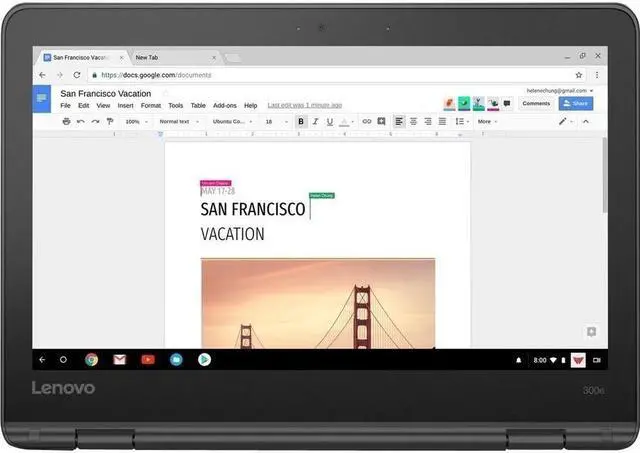Click the browser back arrow
The height and width of the screenshot is (453, 640).
tap(42, 75)
